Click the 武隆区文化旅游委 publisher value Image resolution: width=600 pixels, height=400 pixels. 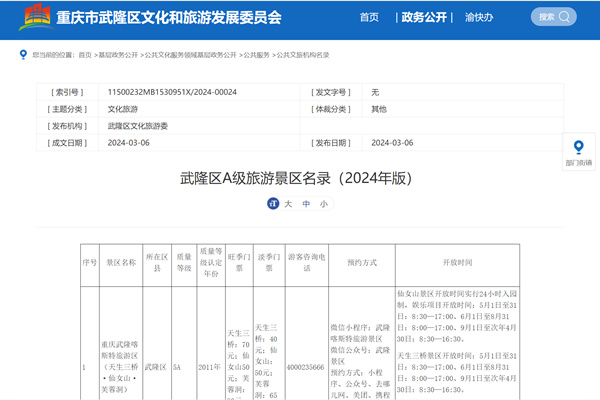[x=138, y=126]
